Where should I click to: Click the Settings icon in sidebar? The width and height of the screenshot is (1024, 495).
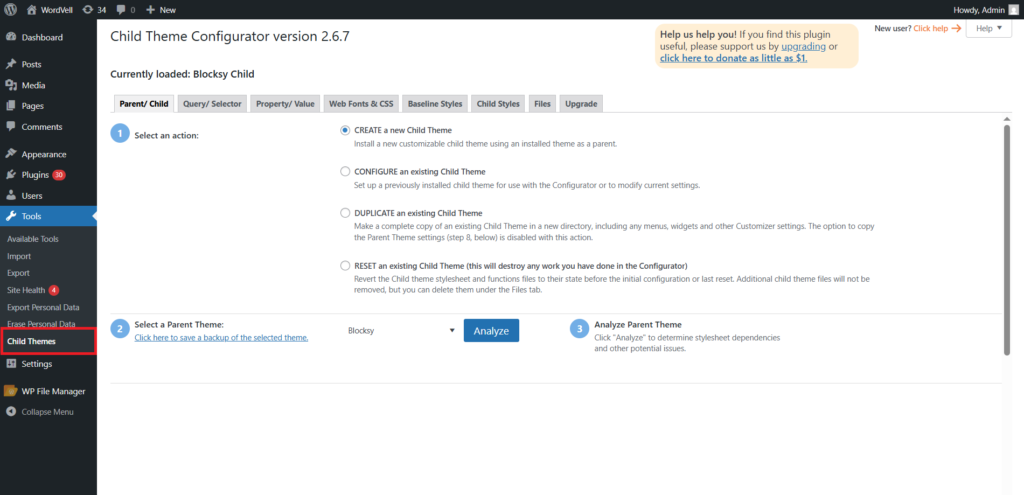[11, 364]
